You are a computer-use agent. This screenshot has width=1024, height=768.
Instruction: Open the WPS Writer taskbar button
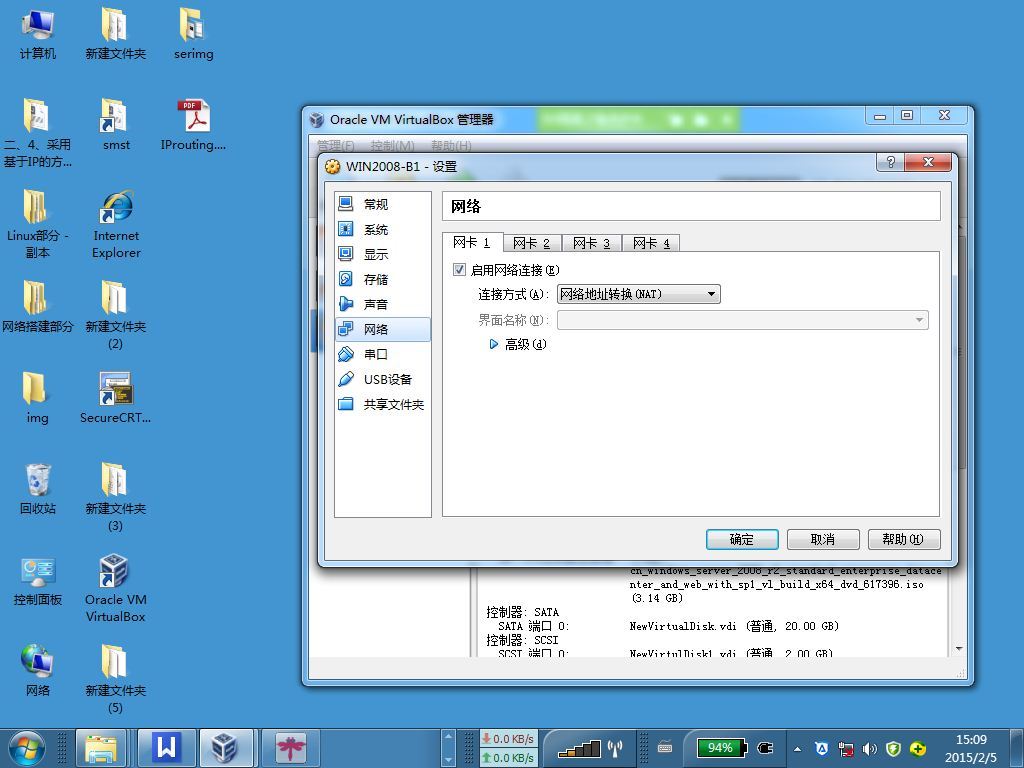click(x=167, y=748)
